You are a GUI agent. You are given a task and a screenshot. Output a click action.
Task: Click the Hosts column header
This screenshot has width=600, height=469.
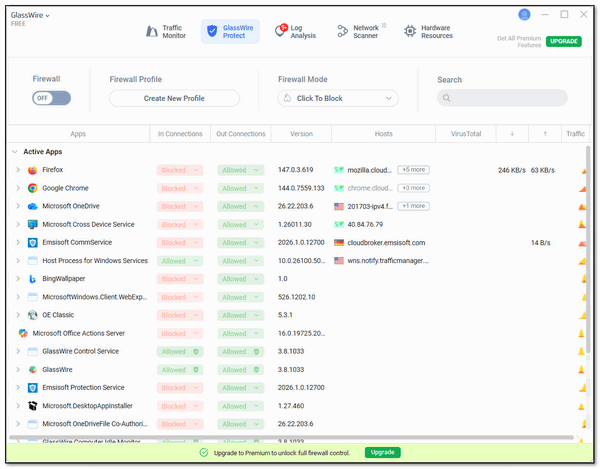383,134
